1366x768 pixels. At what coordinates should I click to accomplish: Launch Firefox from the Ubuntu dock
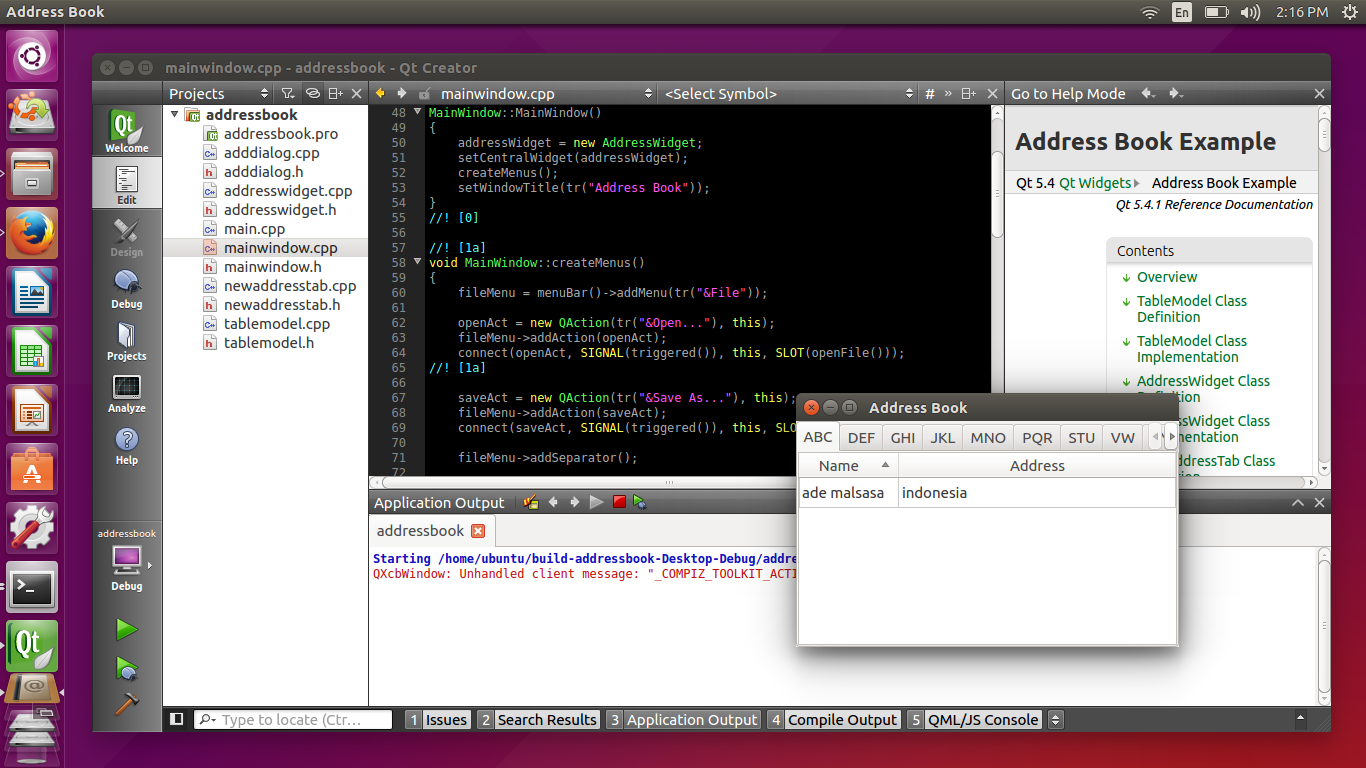click(x=31, y=233)
